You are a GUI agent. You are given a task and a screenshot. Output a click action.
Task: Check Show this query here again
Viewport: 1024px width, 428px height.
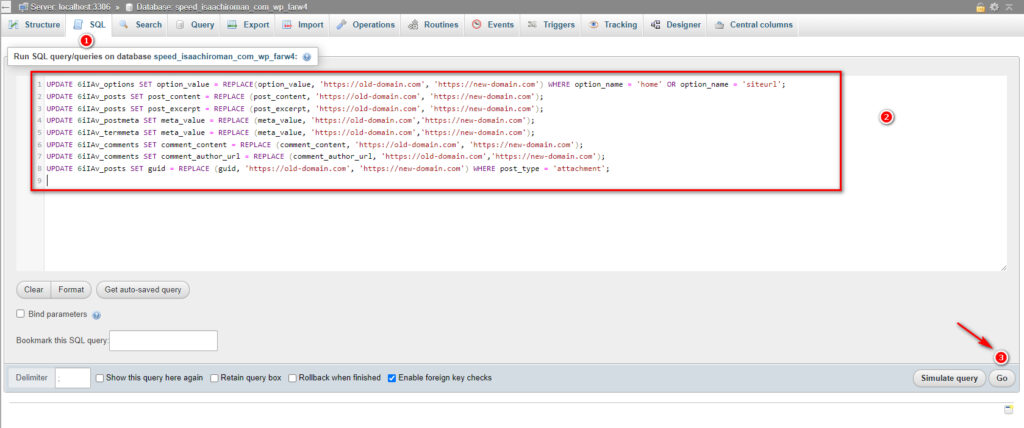(100, 378)
